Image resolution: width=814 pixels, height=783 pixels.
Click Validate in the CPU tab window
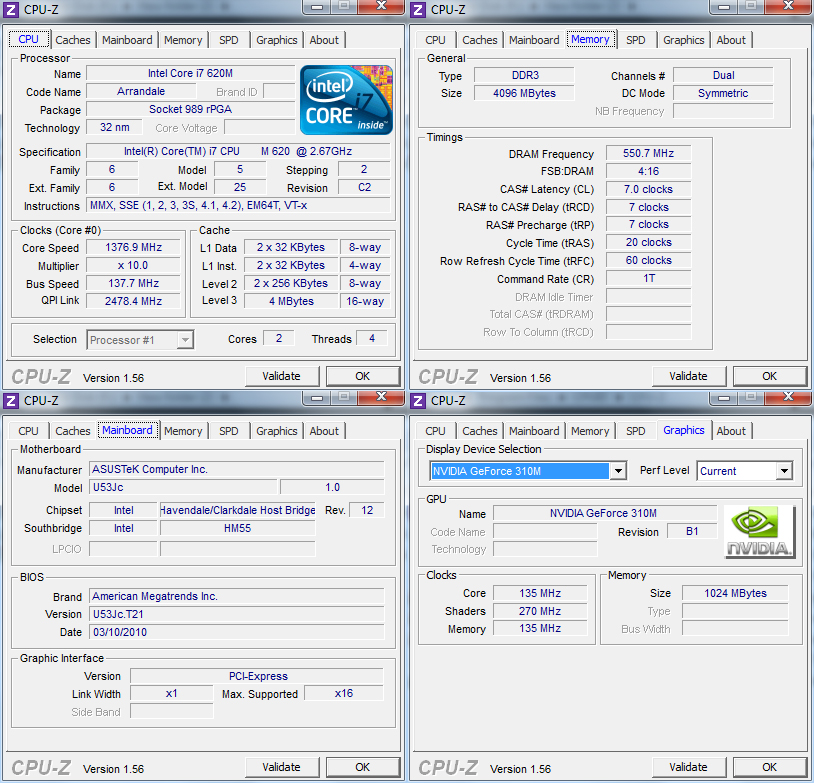[x=281, y=376]
